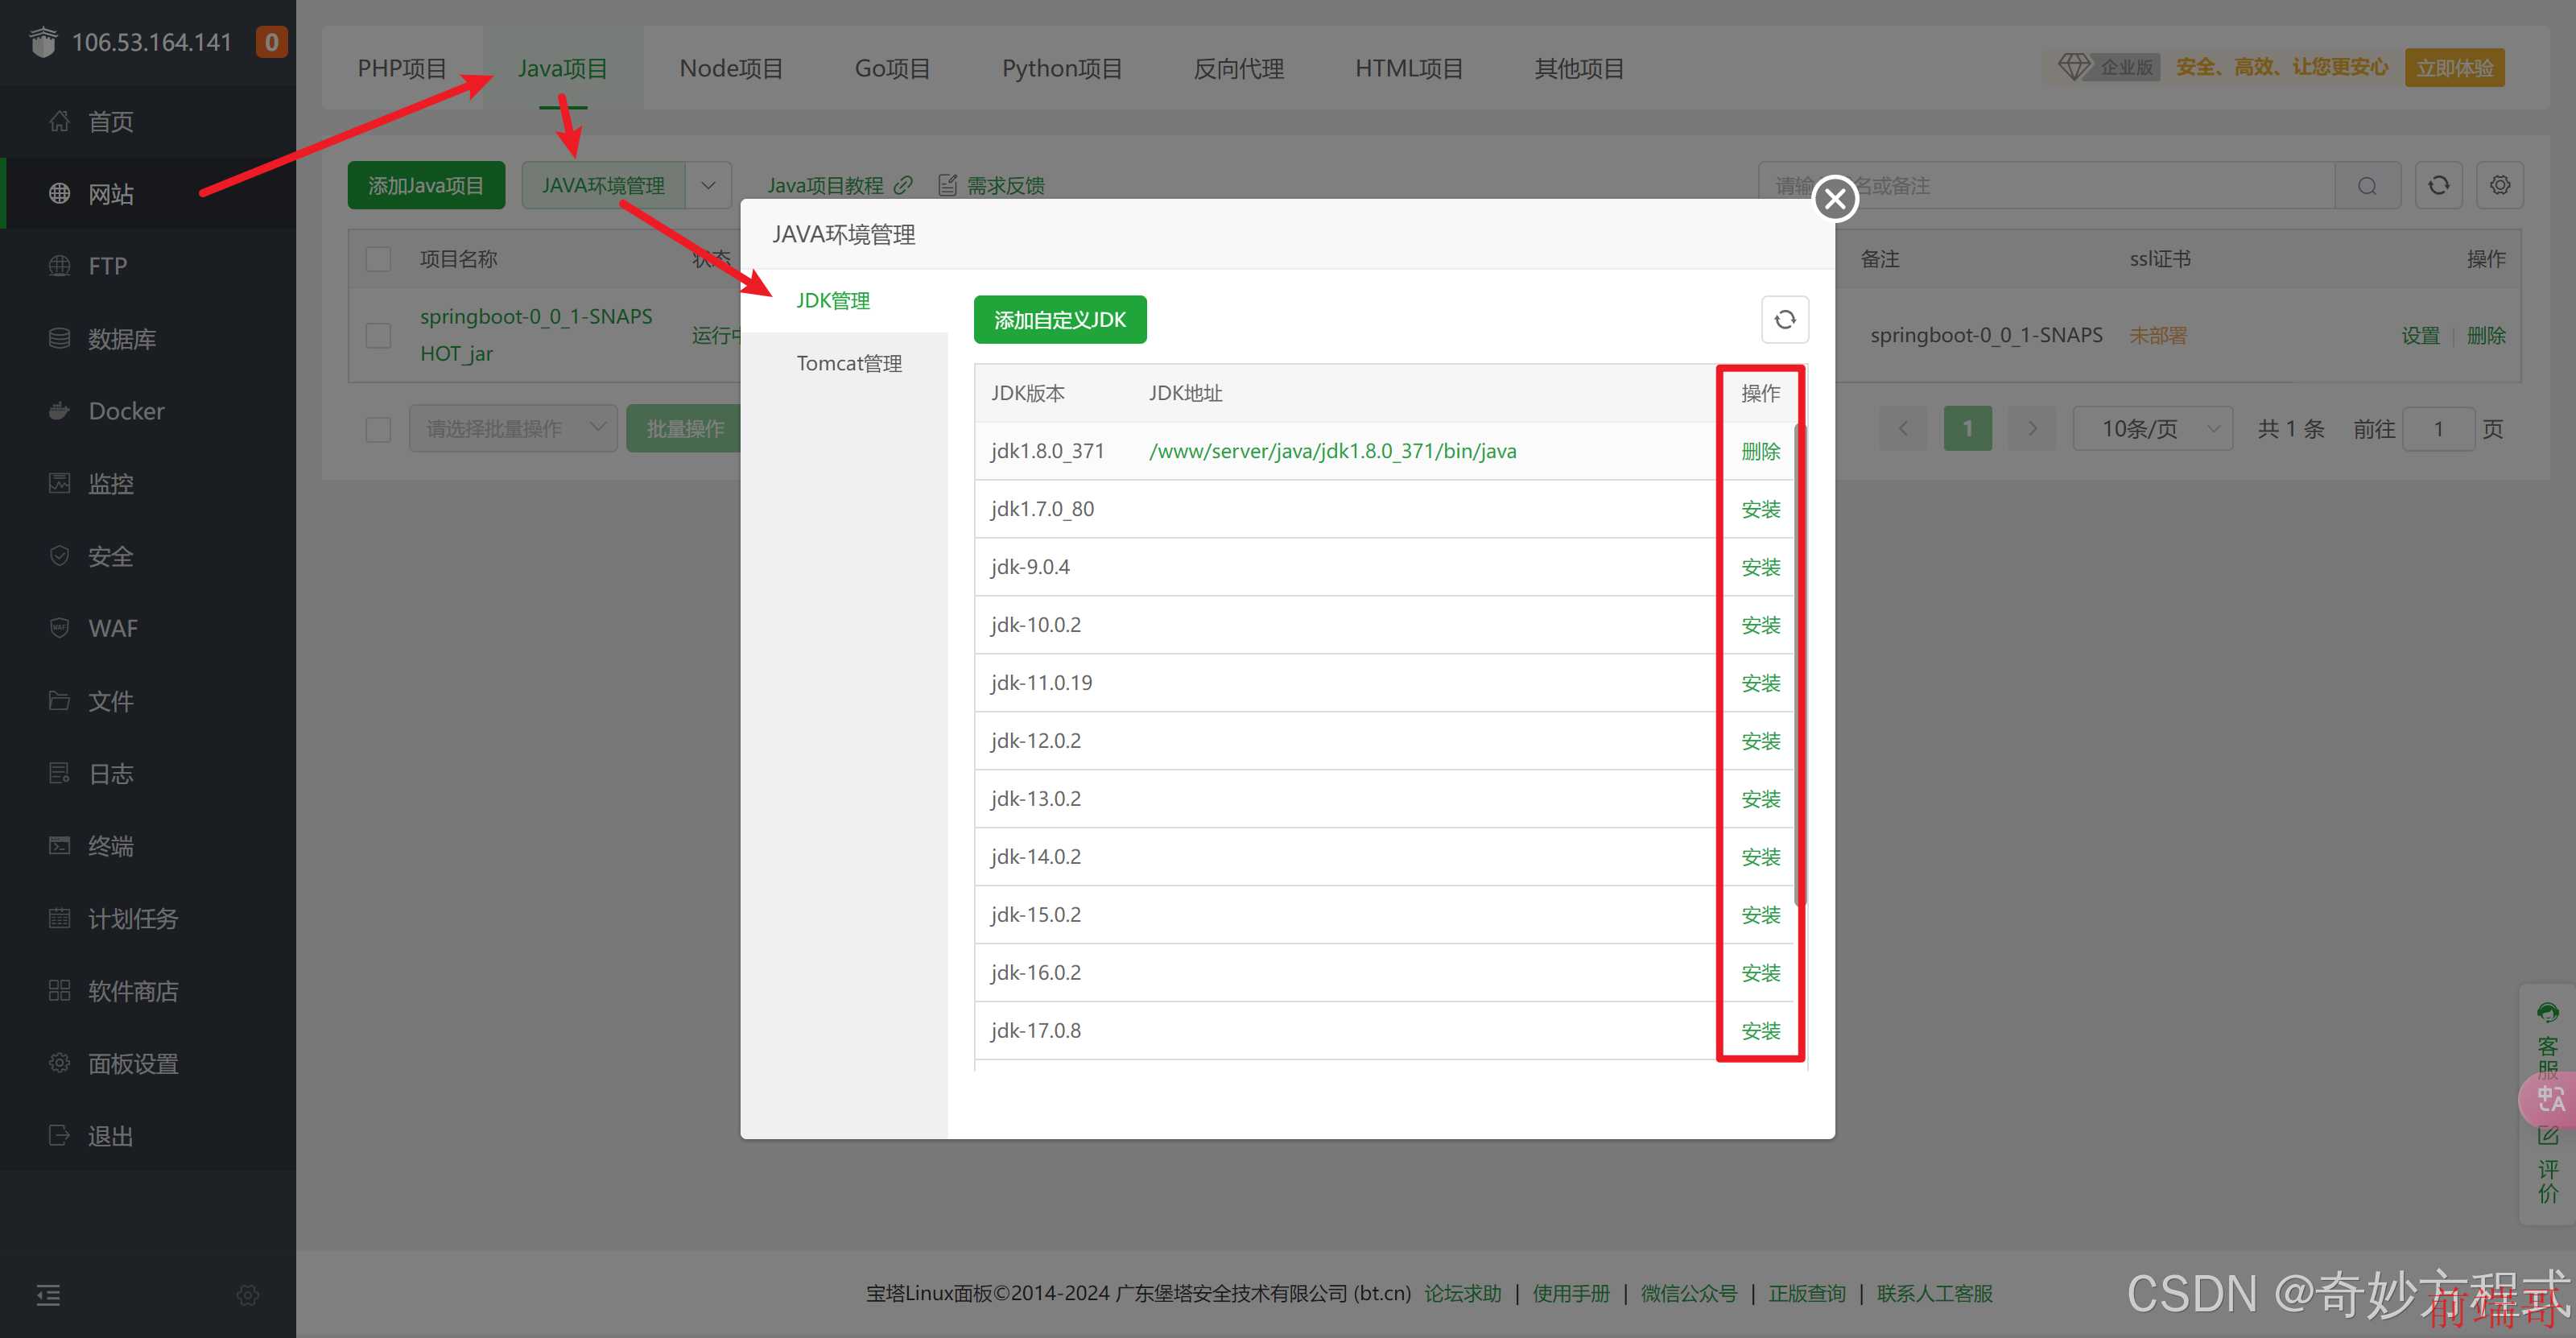Click the orange notification badge 0
The image size is (2576, 1338).
[271, 42]
